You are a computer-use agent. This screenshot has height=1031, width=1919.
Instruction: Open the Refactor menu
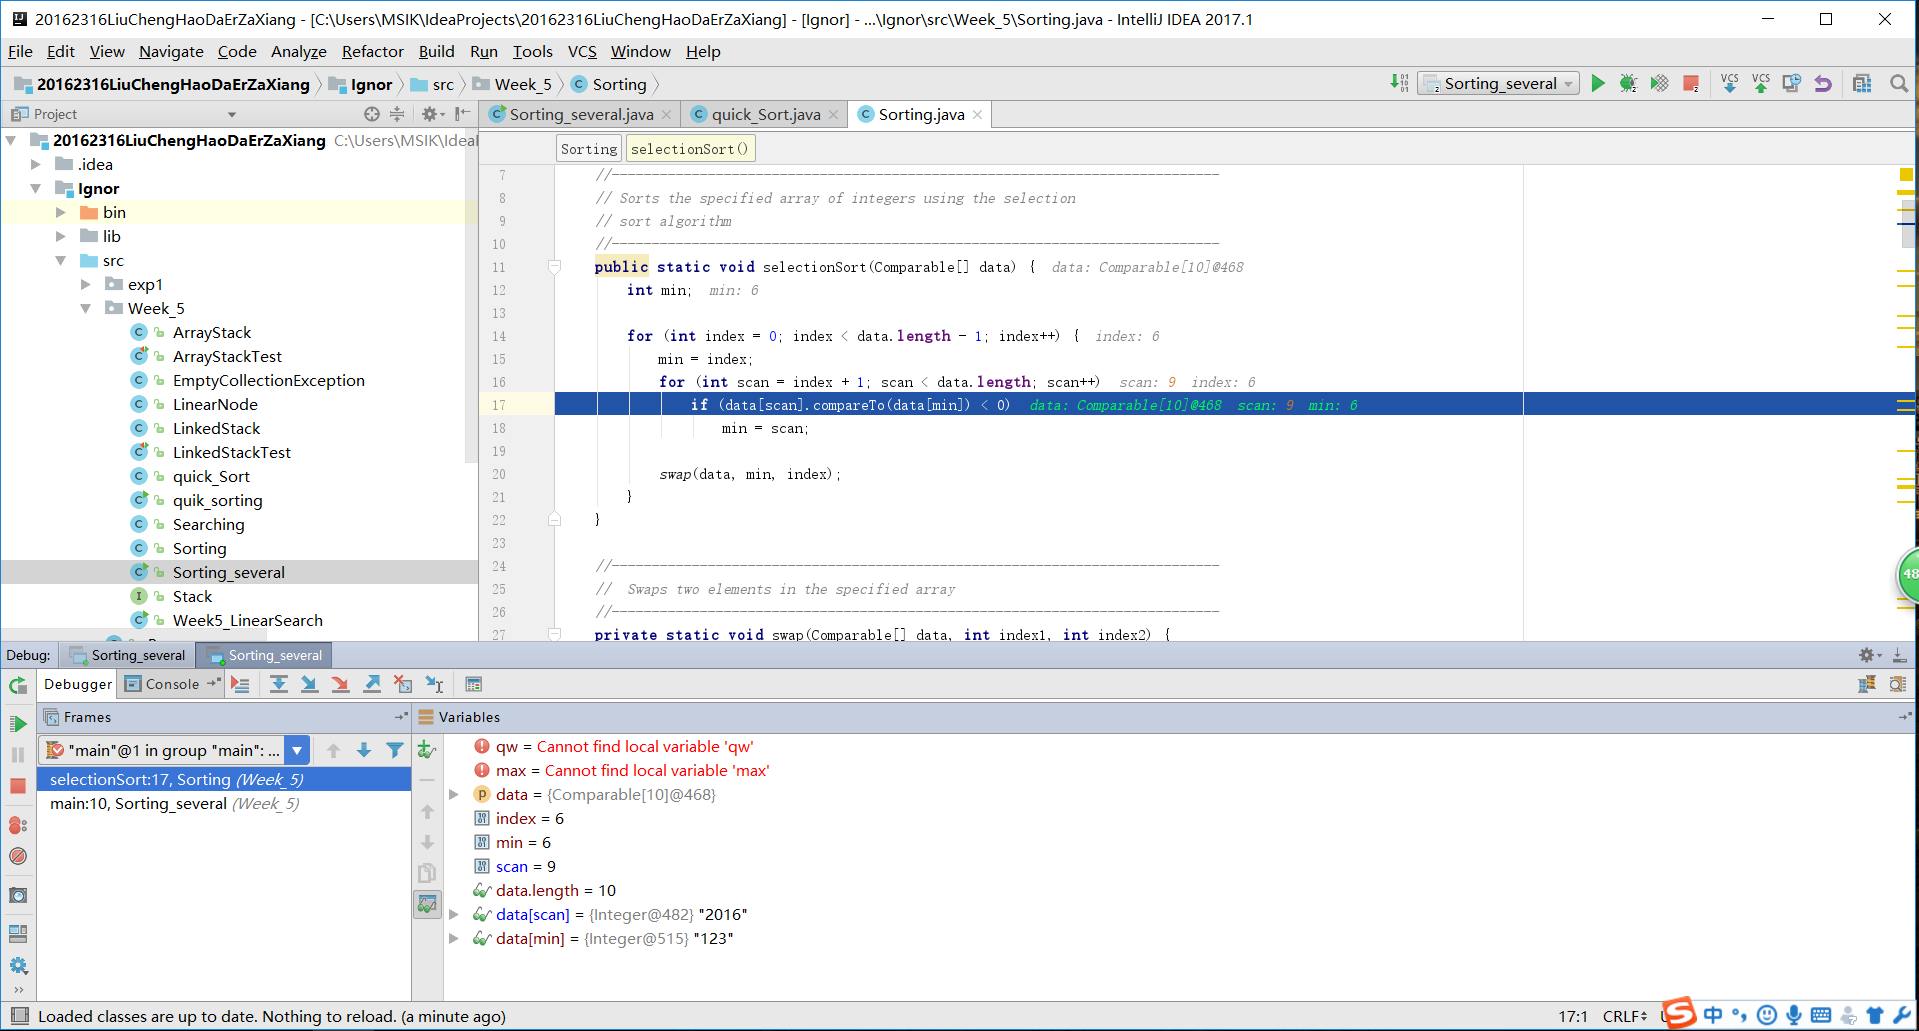point(372,52)
